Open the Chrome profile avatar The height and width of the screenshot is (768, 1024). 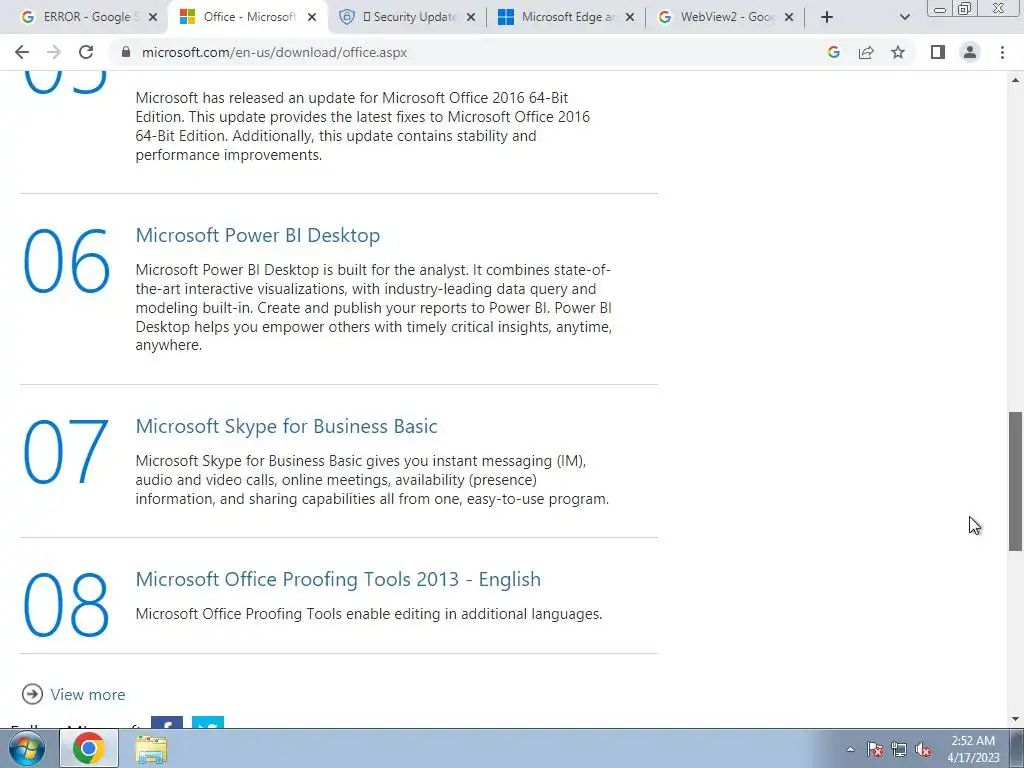pyautogui.click(x=970, y=52)
